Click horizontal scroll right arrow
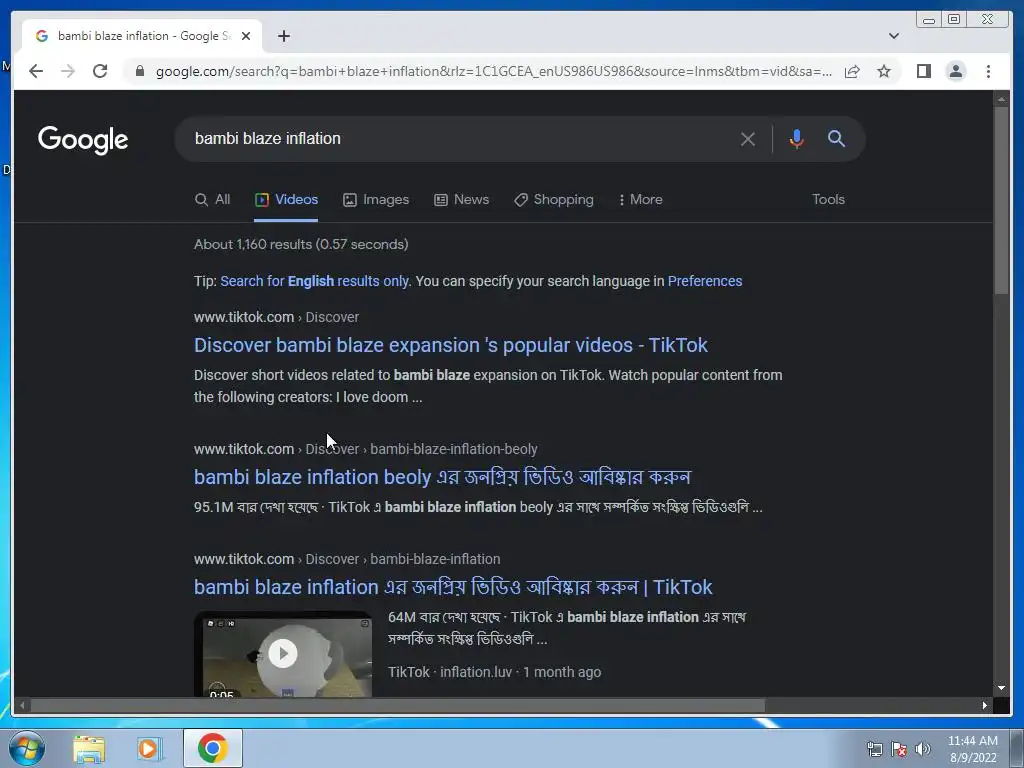This screenshot has height=768, width=1024. [985, 705]
